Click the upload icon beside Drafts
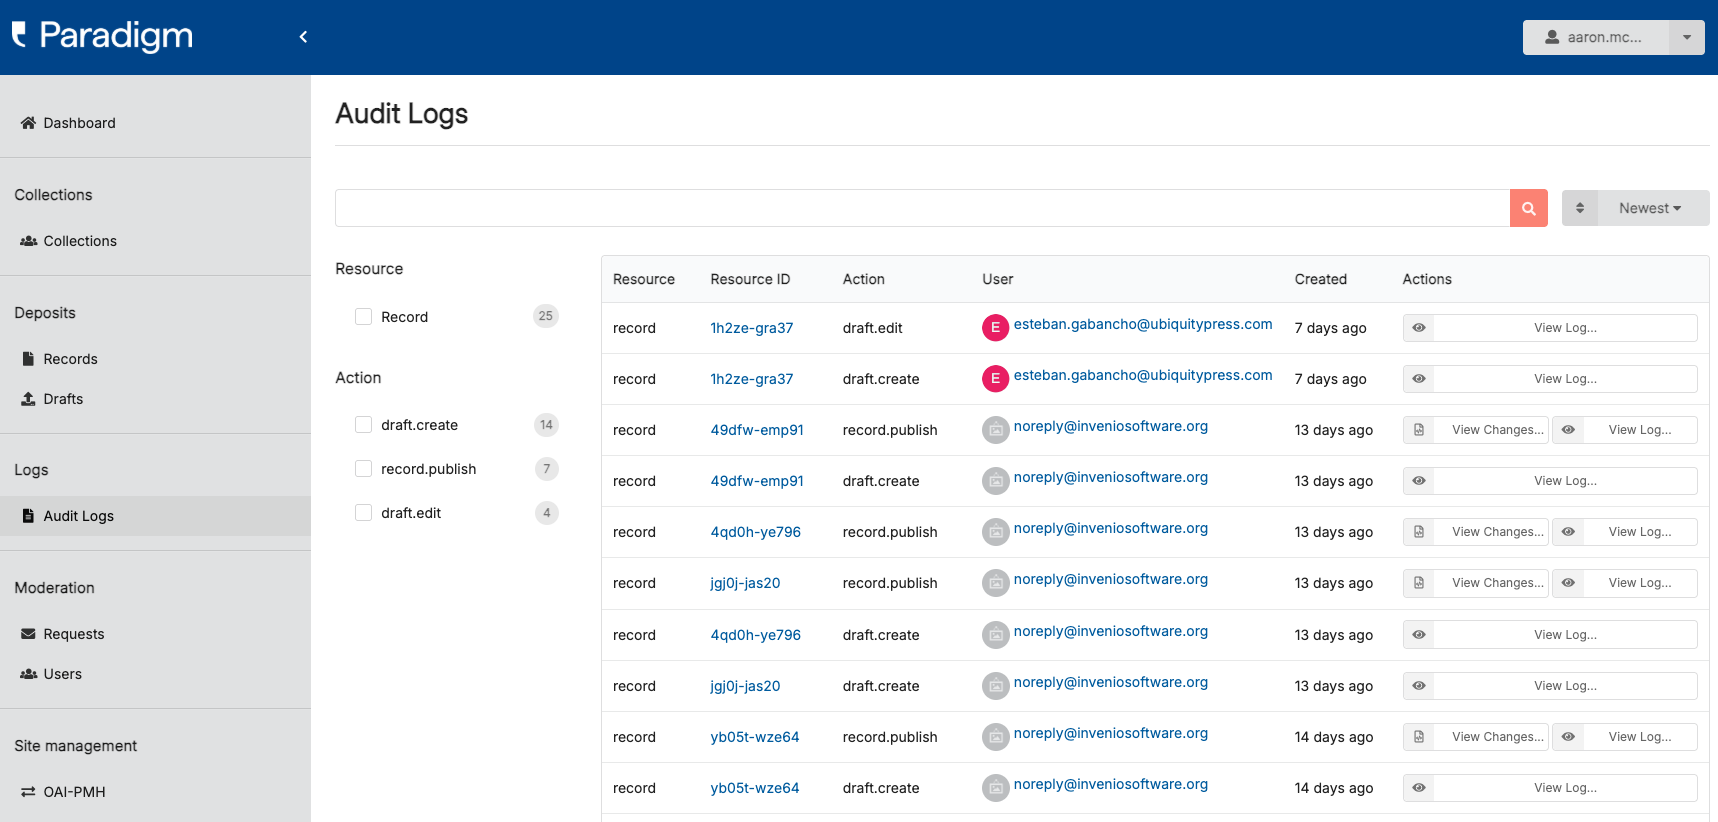The image size is (1718, 822). [28, 399]
